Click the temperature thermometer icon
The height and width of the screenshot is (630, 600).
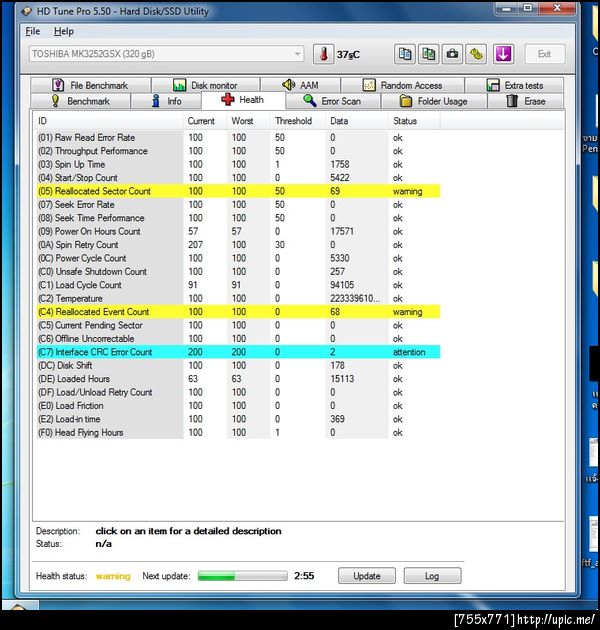pos(324,54)
